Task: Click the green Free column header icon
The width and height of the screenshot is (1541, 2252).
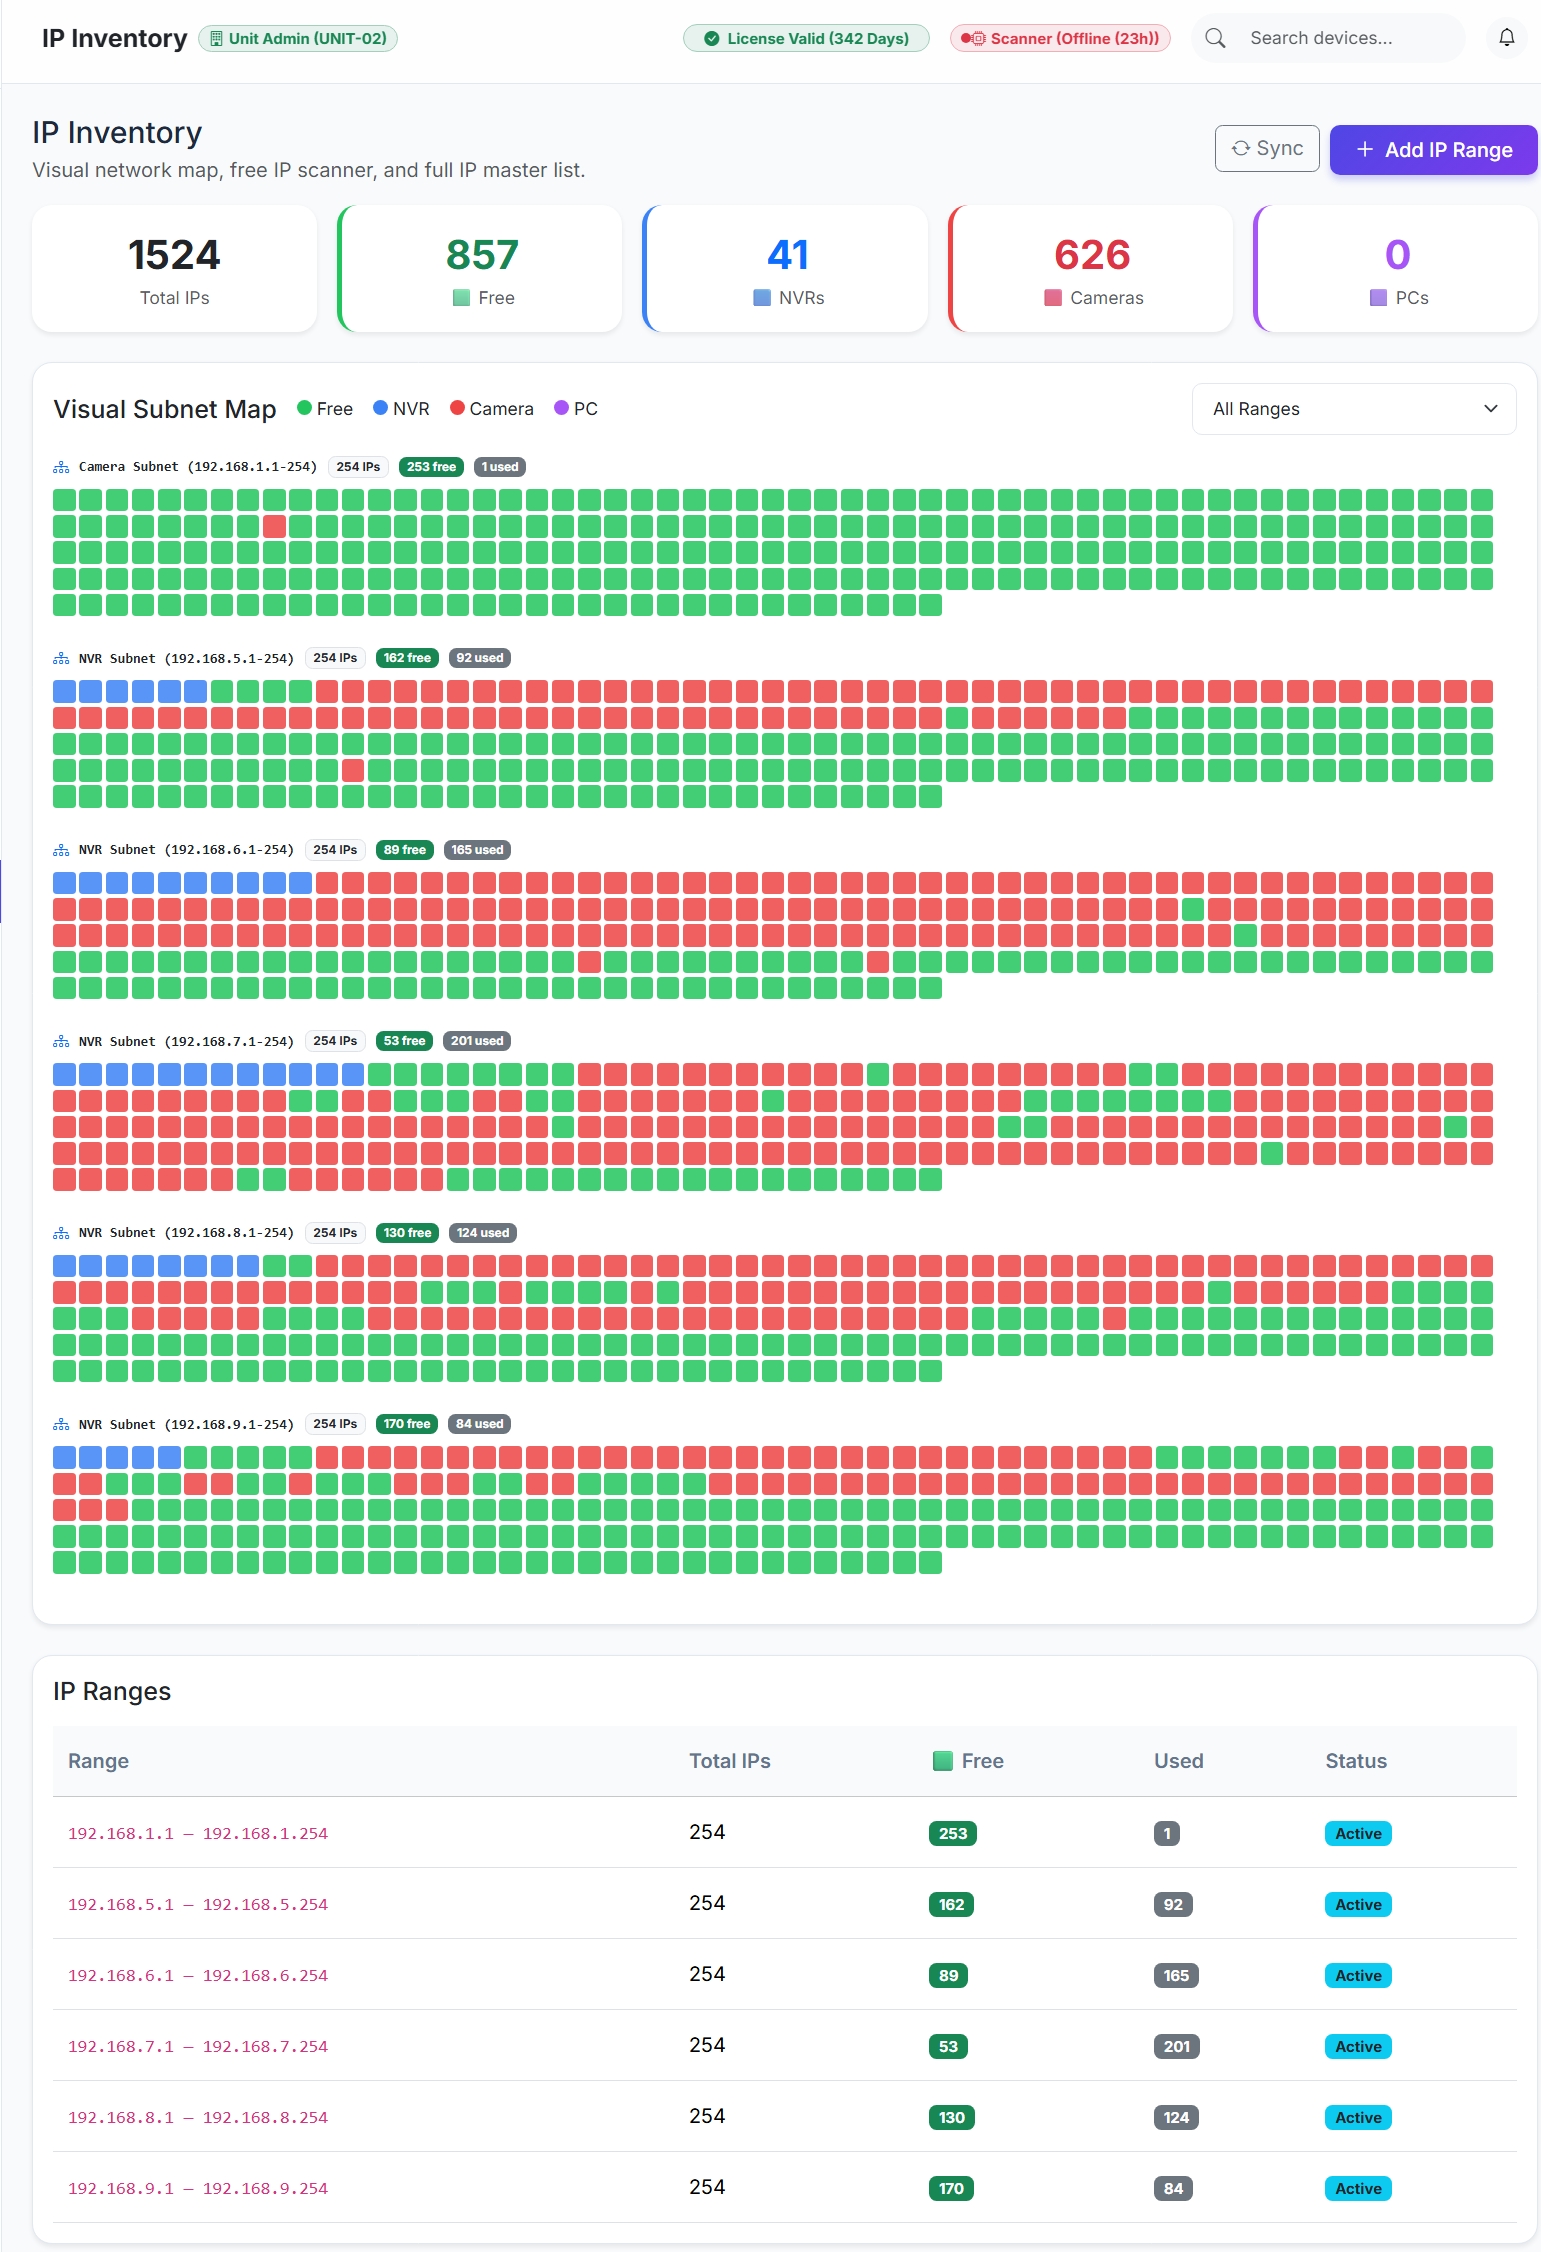Action: click(942, 1761)
